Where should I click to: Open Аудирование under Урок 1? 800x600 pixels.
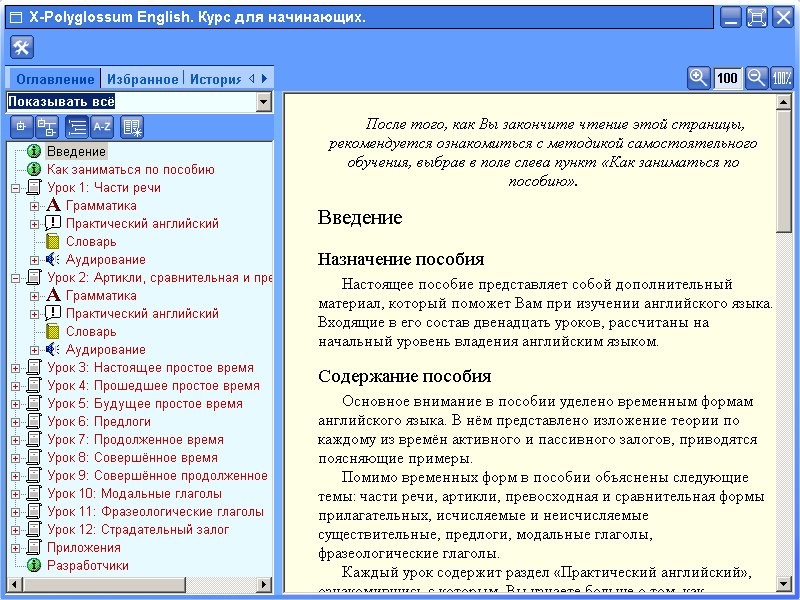pyautogui.click(x=106, y=259)
